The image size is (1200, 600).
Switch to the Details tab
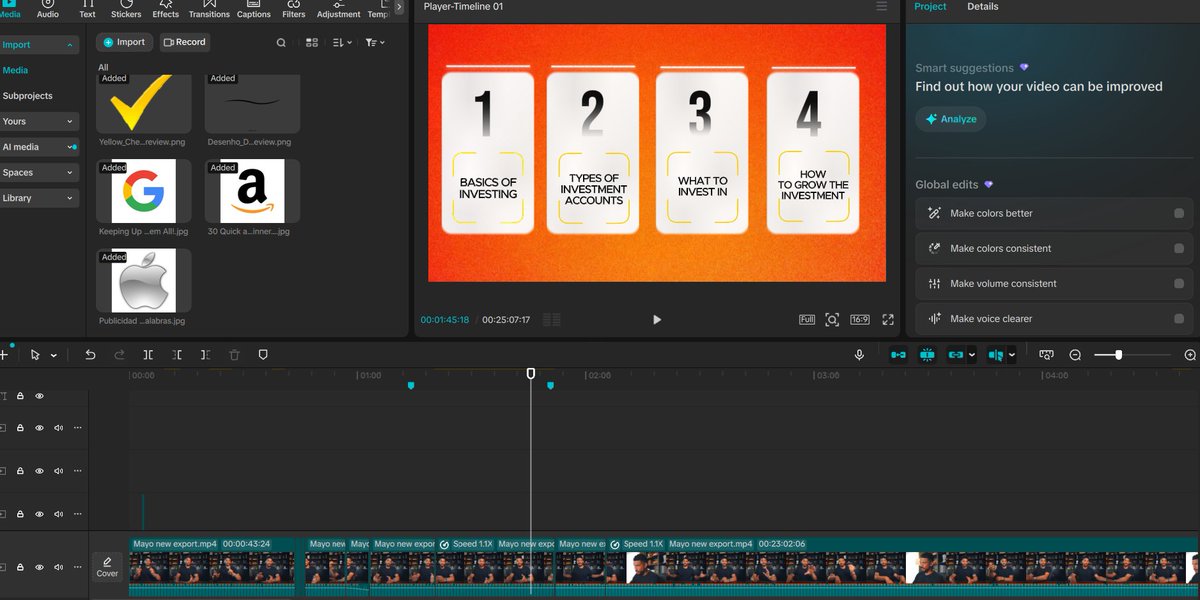pos(982,6)
